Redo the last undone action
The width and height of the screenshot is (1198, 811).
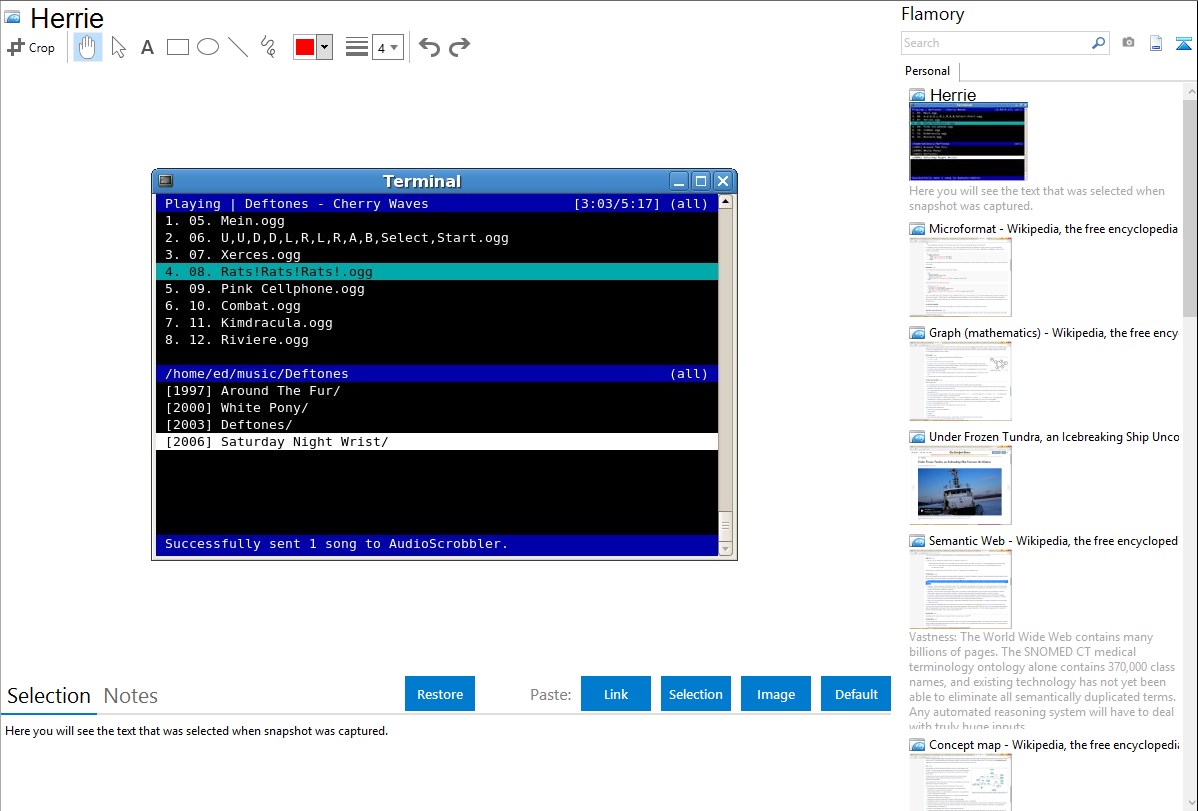coord(459,47)
